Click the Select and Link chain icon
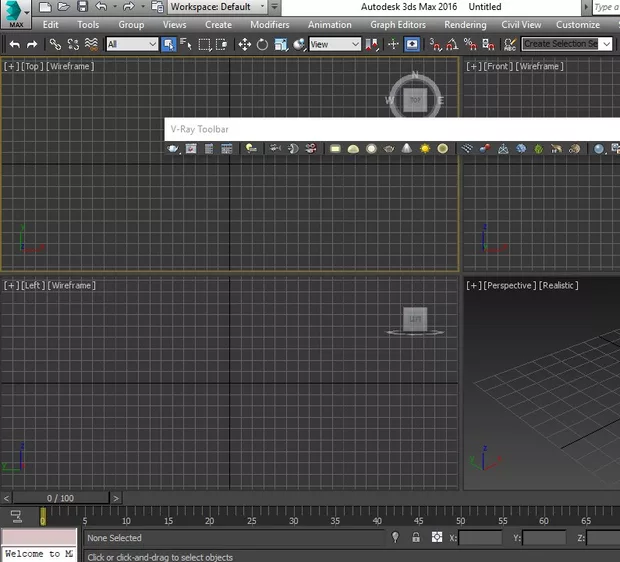The width and height of the screenshot is (620, 562). coord(55,45)
